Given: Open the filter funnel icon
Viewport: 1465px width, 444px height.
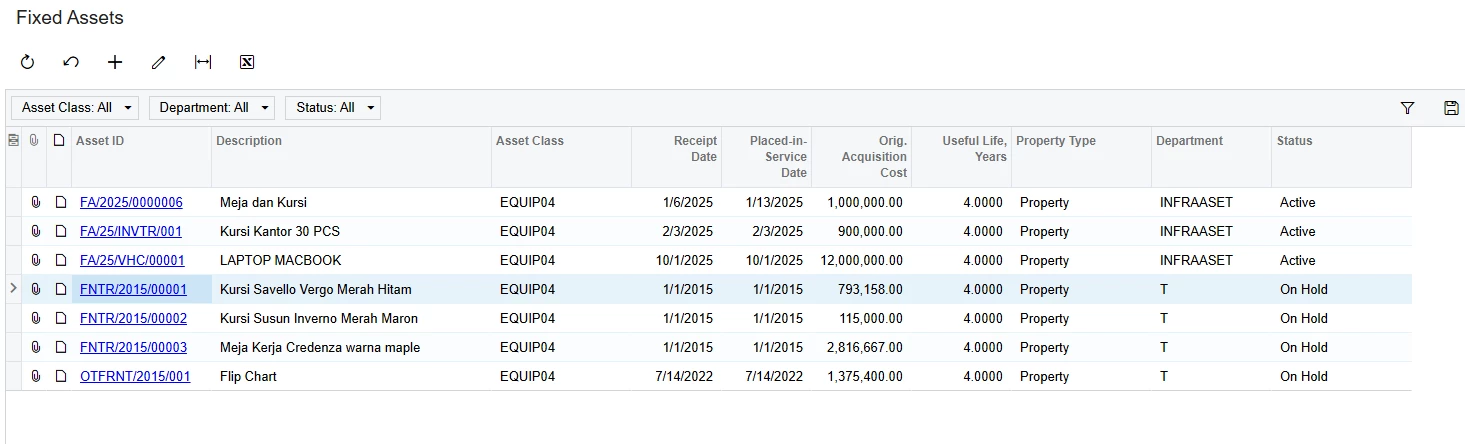Looking at the screenshot, I should (1408, 108).
